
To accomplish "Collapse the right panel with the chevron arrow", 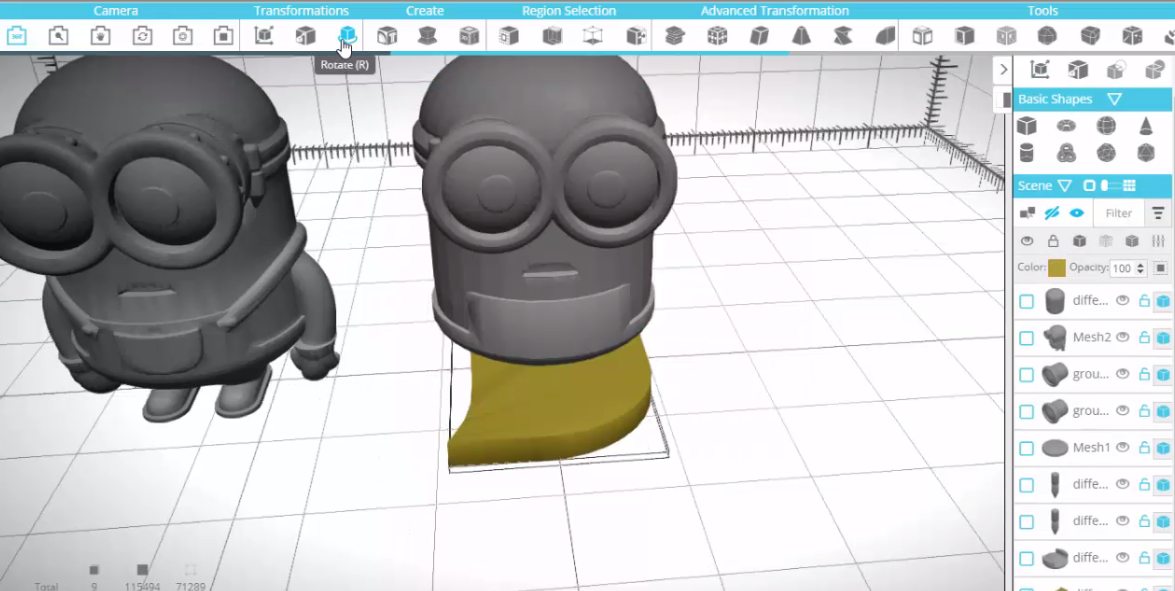I will coord(1003,70).
